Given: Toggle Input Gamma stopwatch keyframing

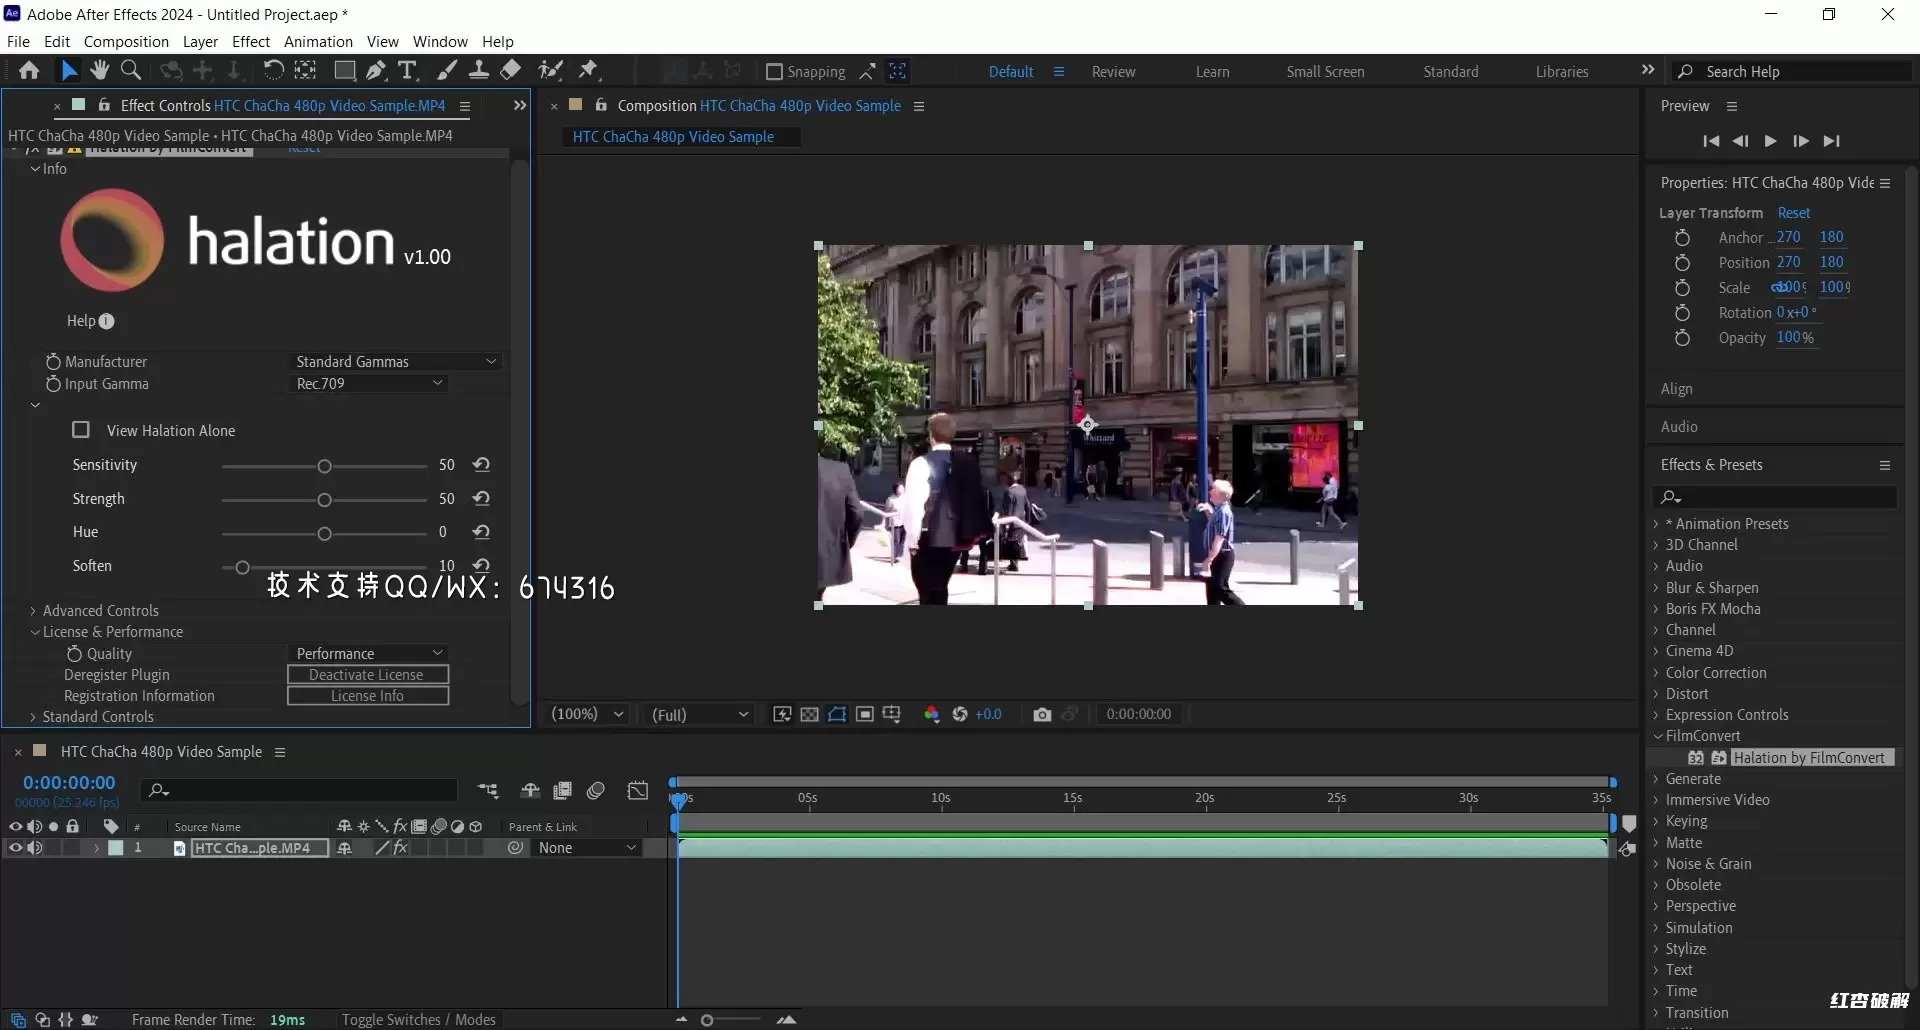Looking at the screenshot, I should tap(53, 384).
